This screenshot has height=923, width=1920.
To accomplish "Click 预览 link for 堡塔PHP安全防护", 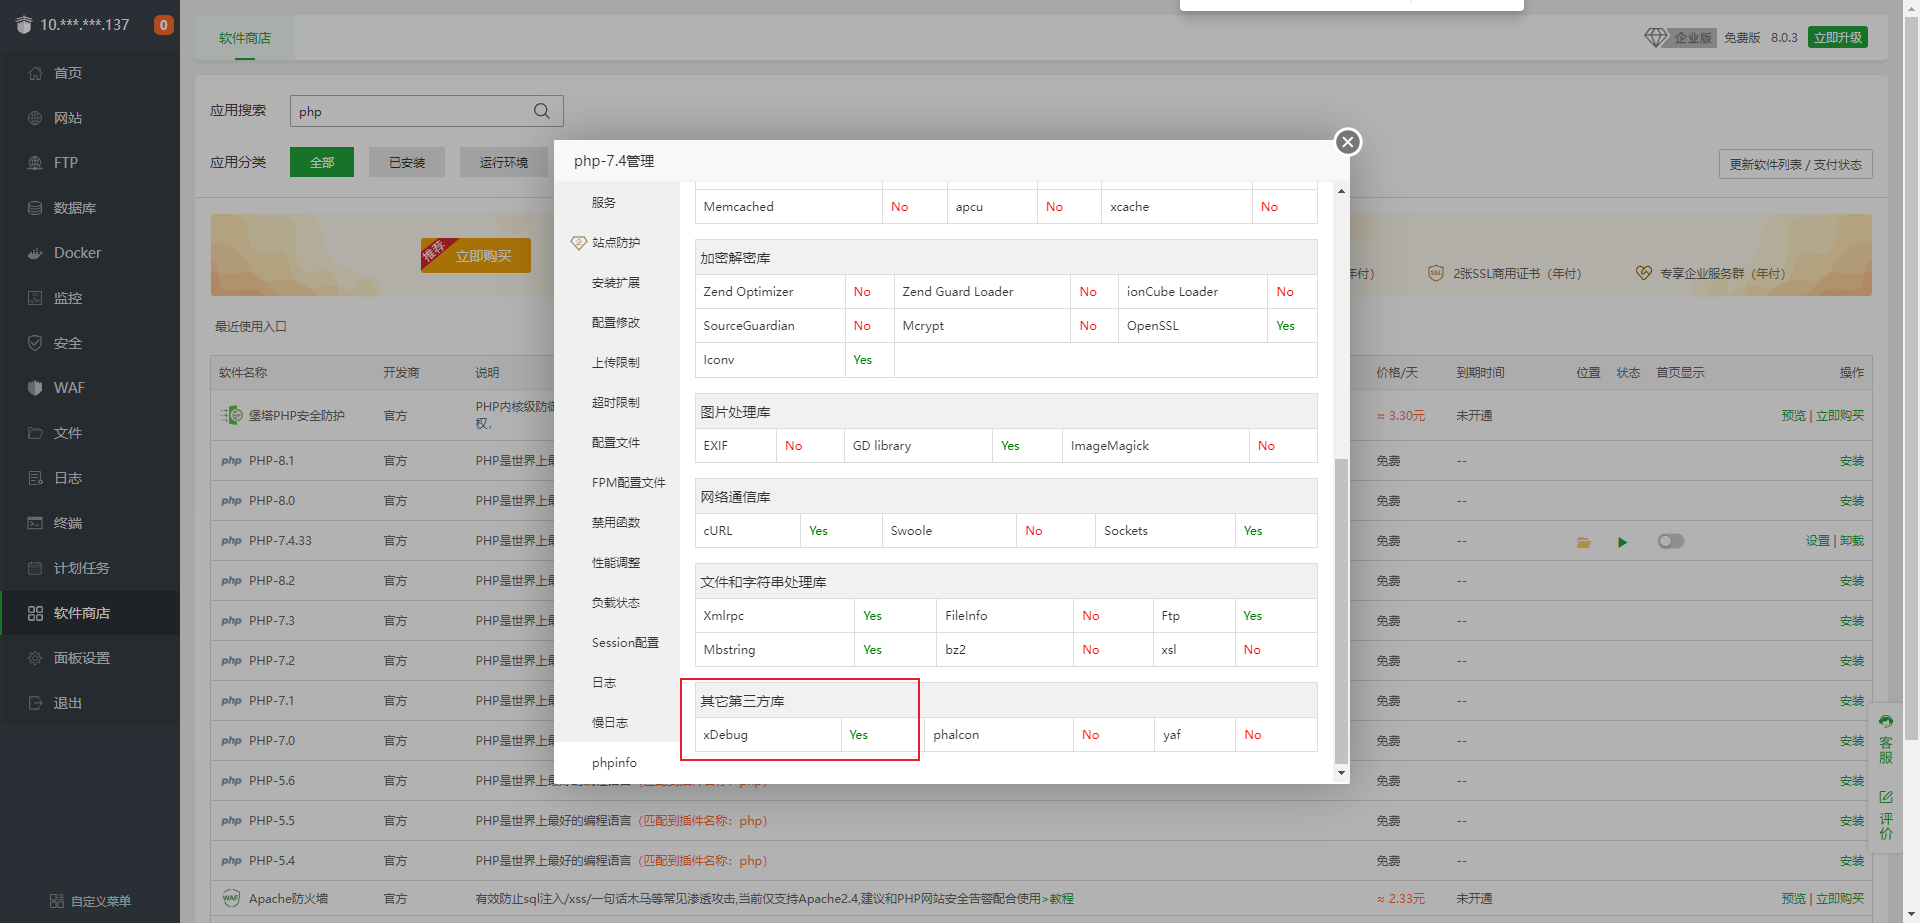I will (x=1794, y=416).
